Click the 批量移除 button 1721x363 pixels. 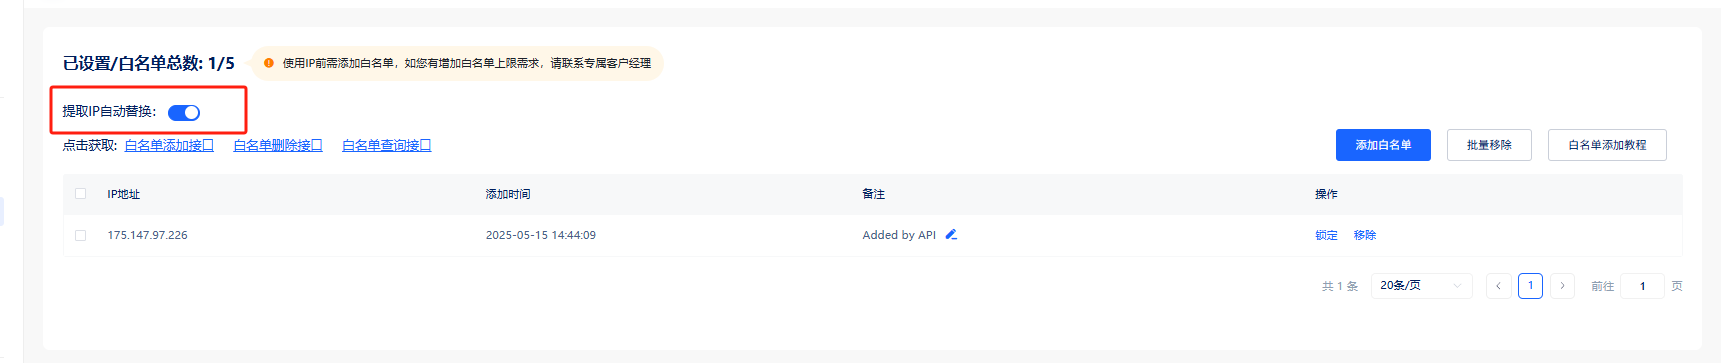[1489, 145]
